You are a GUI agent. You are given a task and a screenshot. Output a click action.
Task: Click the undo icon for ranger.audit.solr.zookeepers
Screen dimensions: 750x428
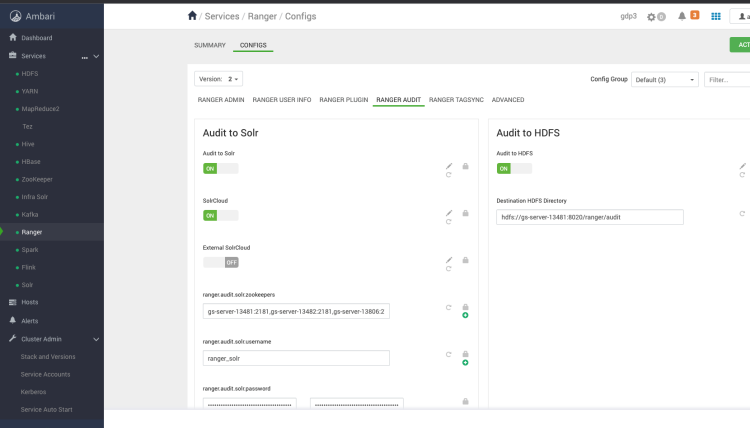pyautogui.click(x=449, y=307)
